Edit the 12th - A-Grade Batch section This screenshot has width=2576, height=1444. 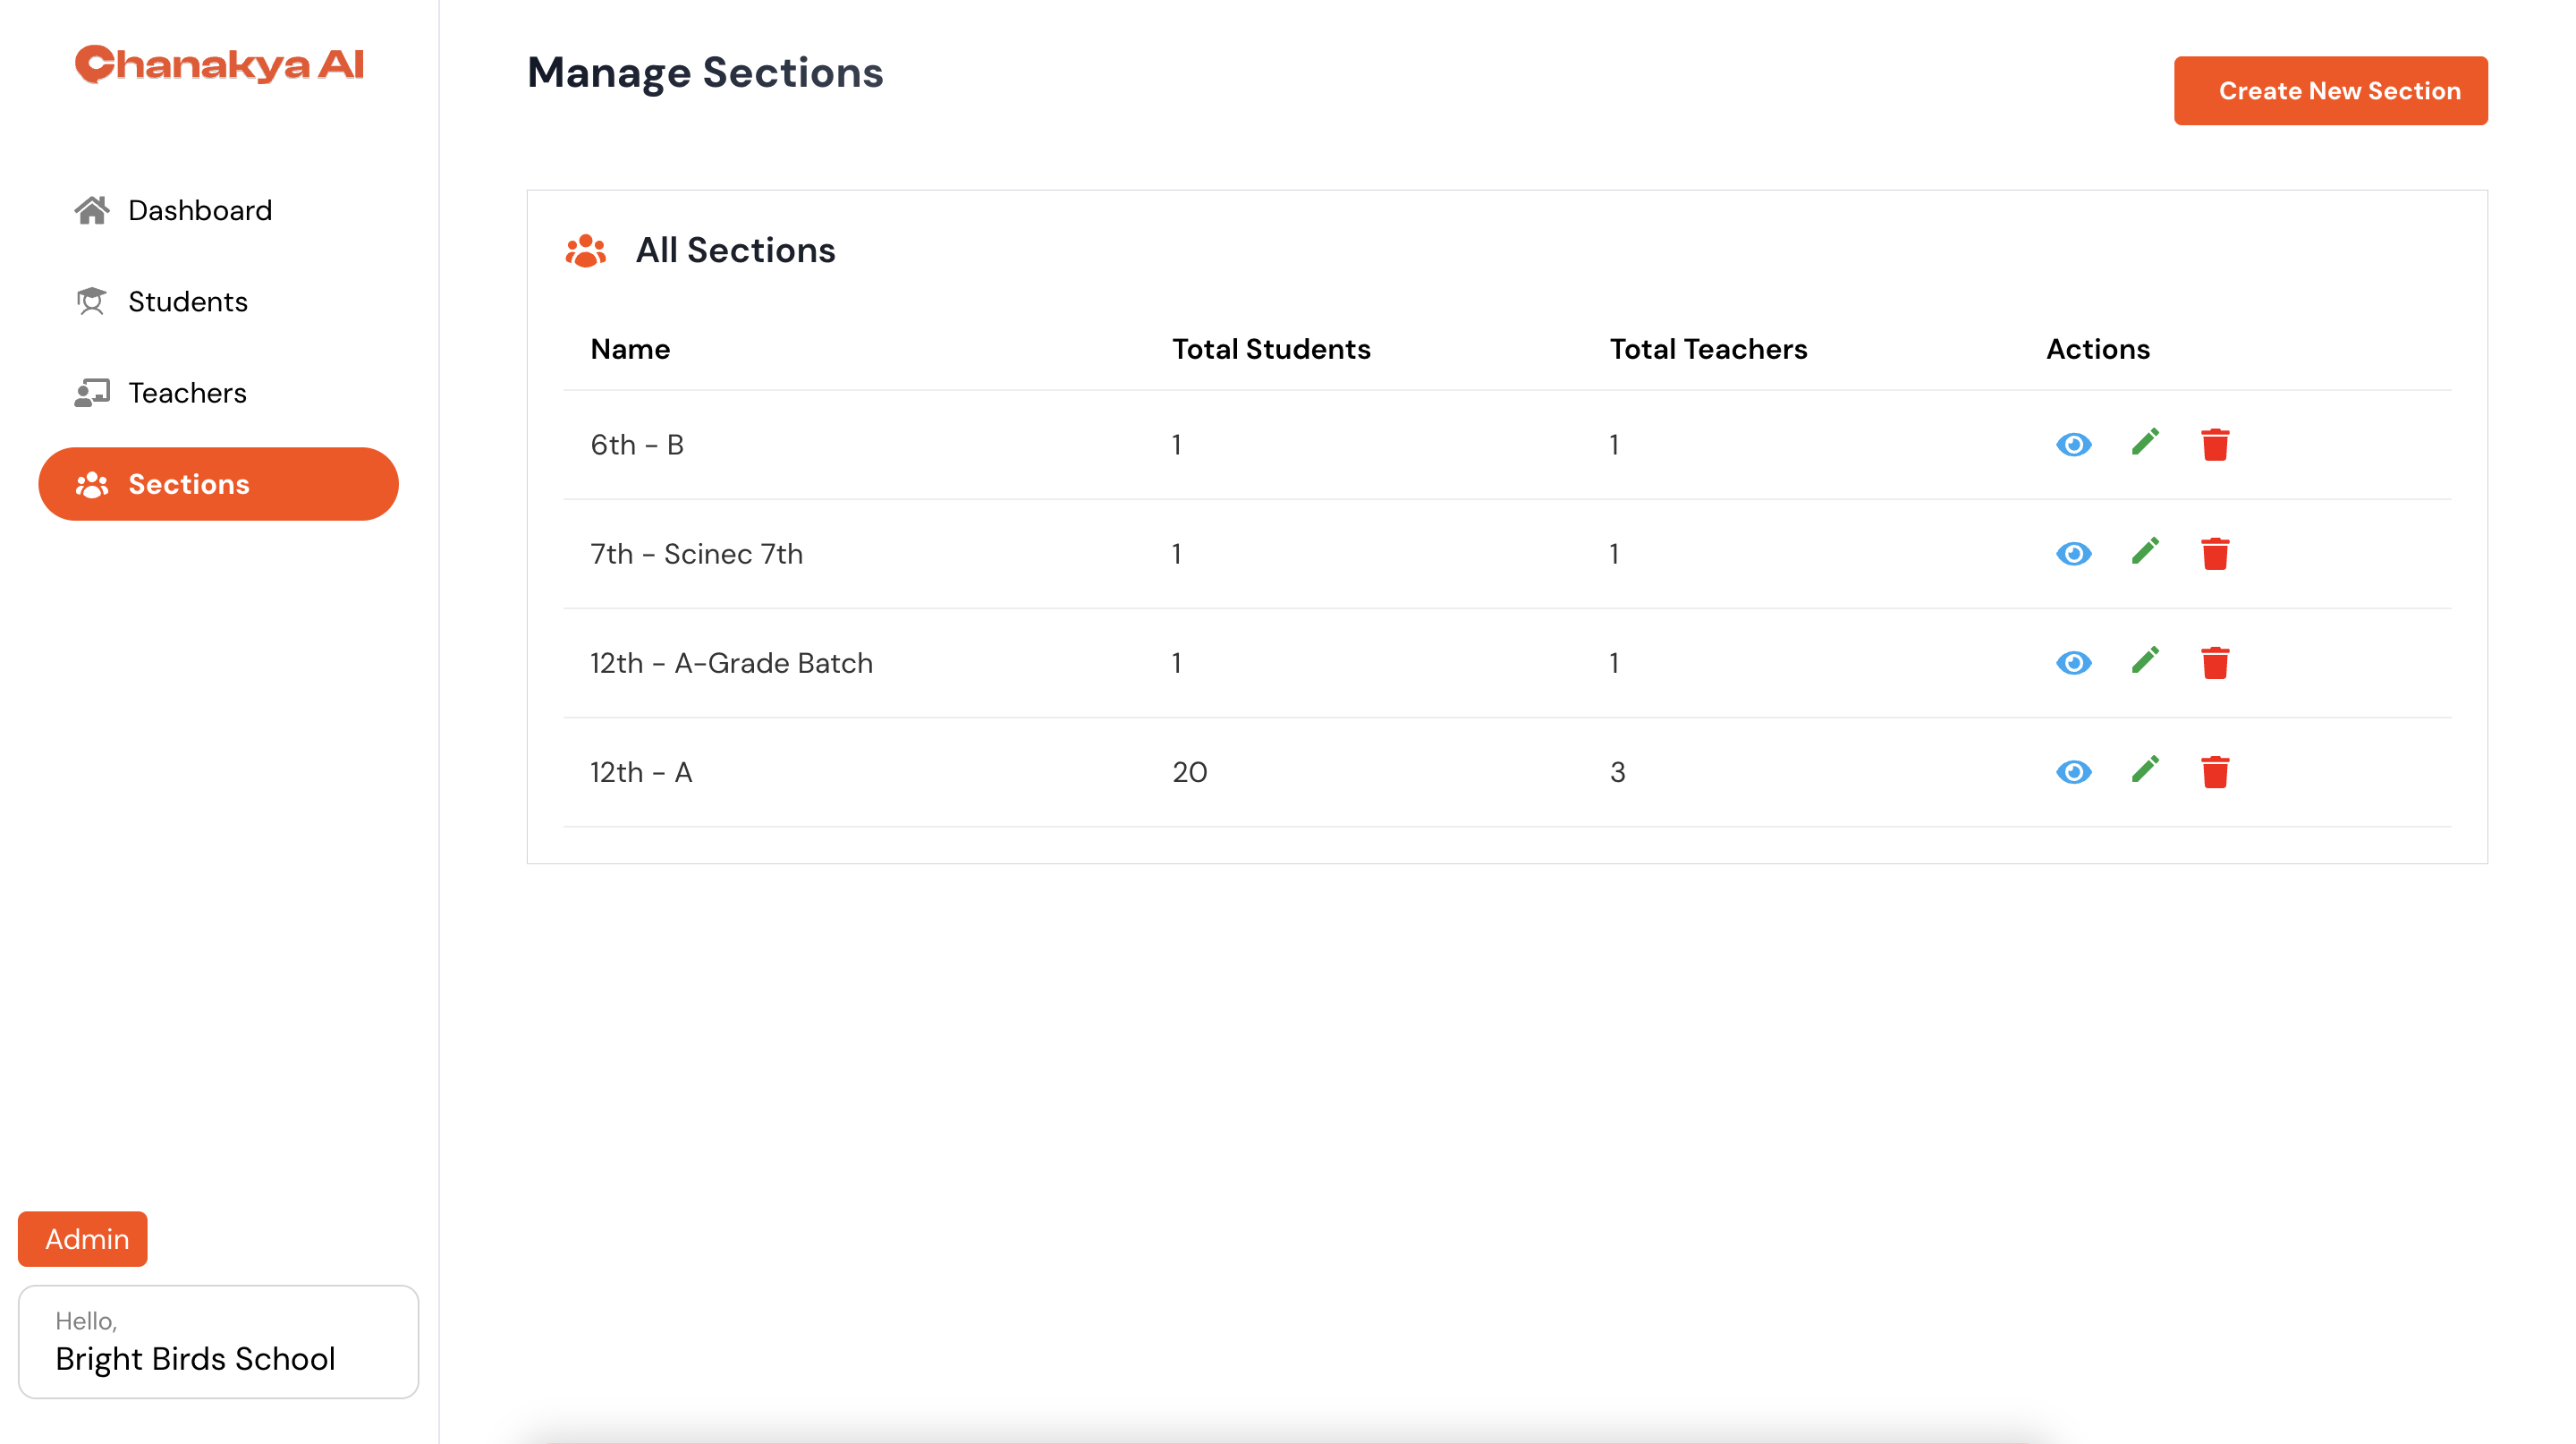pyautogui.click(x=2145, y=660)
